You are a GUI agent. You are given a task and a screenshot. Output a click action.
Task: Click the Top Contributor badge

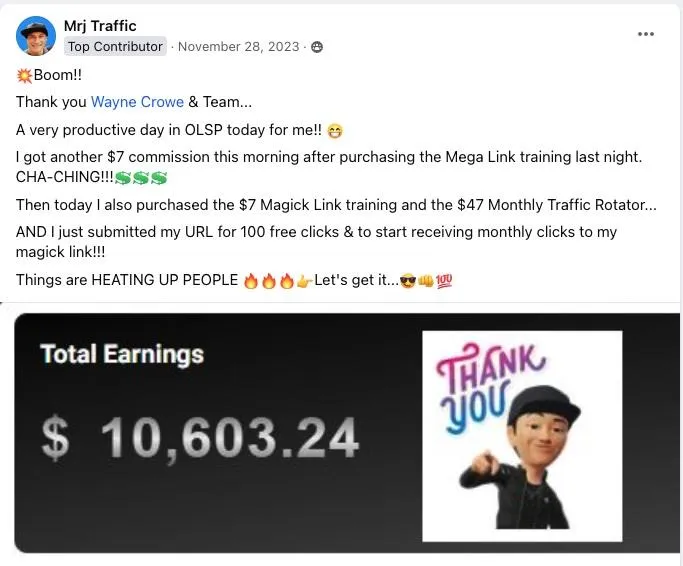(x=115, y=46)
